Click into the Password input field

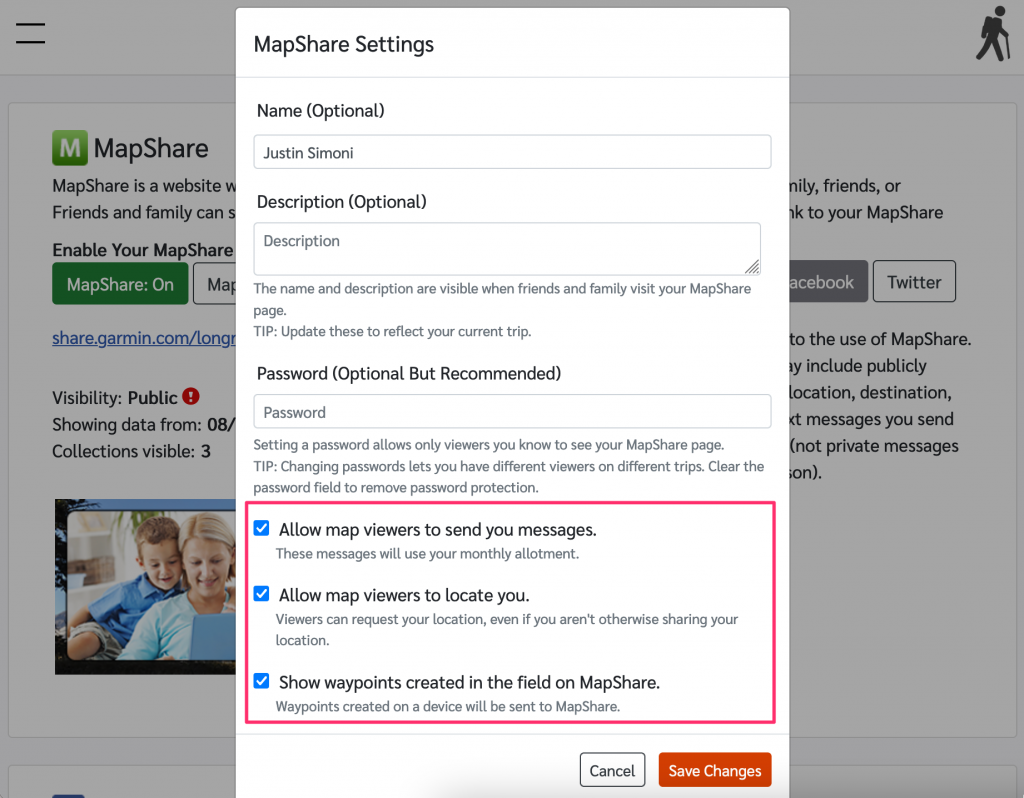pyautogui.click(x=512, y=412)
